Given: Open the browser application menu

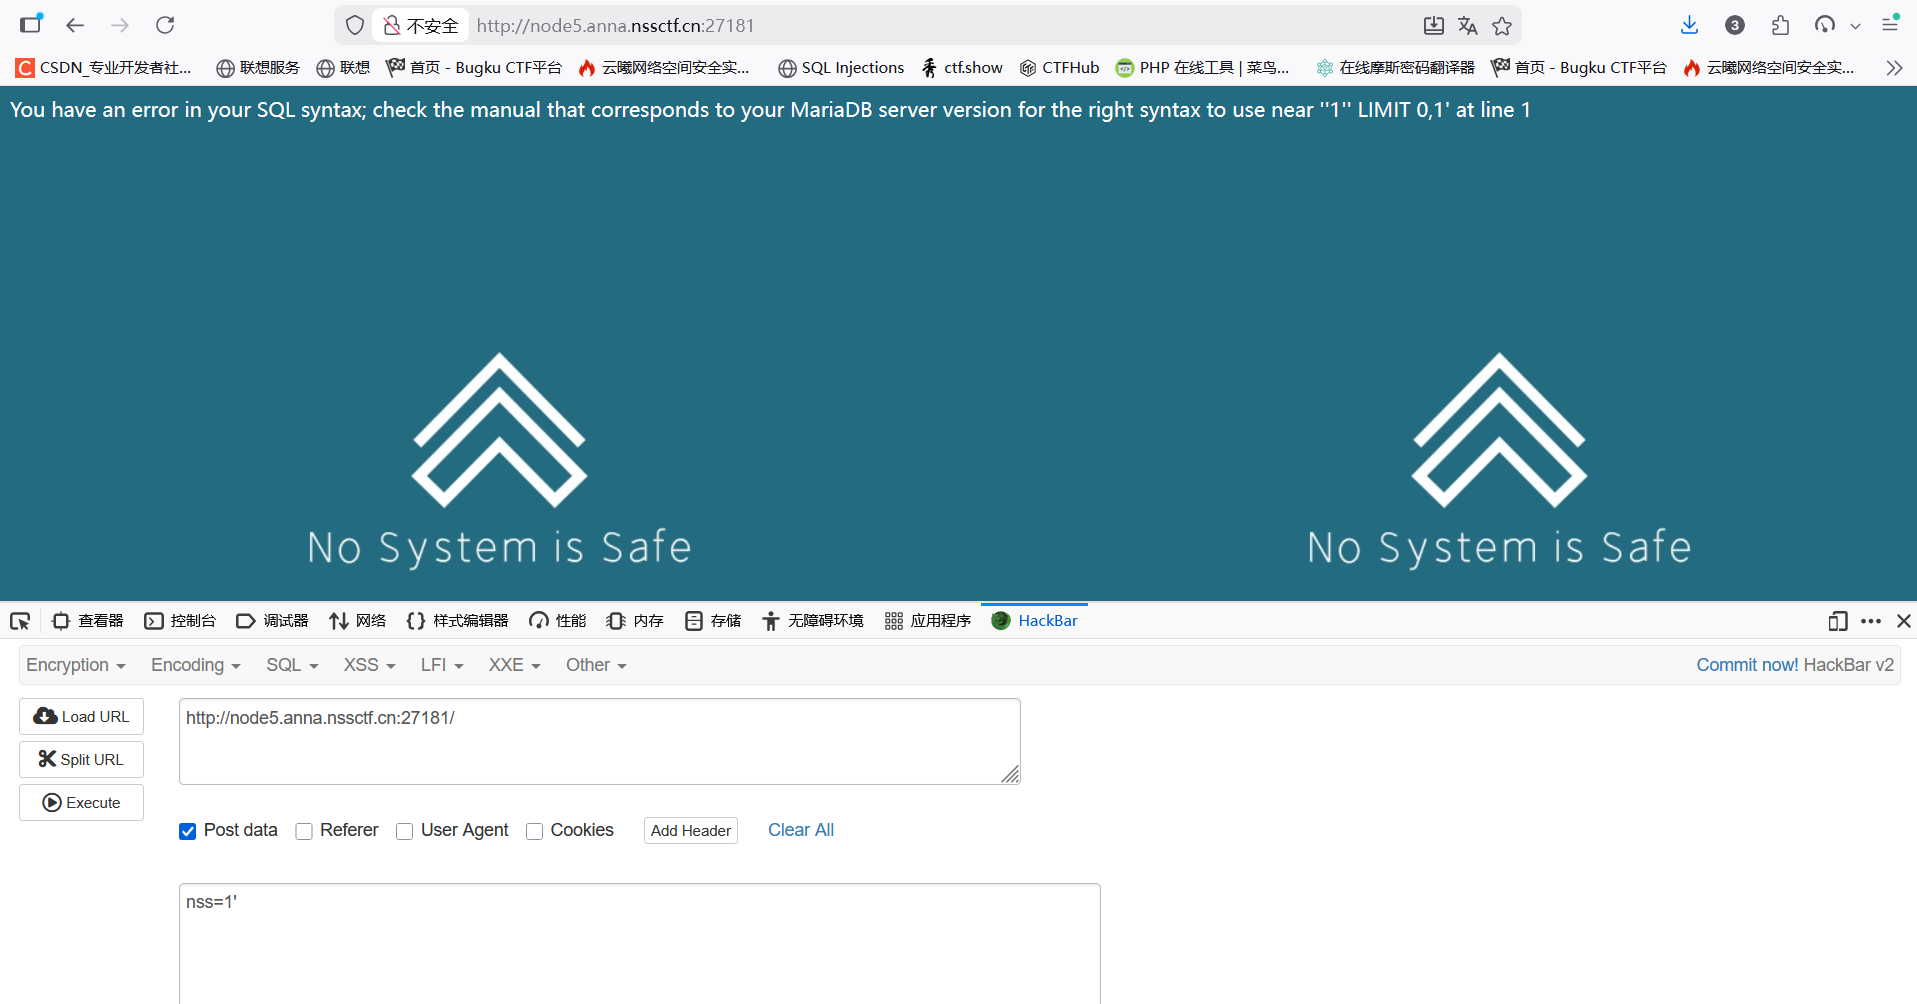Looking at the screenshot, I should click(1890, 25).
